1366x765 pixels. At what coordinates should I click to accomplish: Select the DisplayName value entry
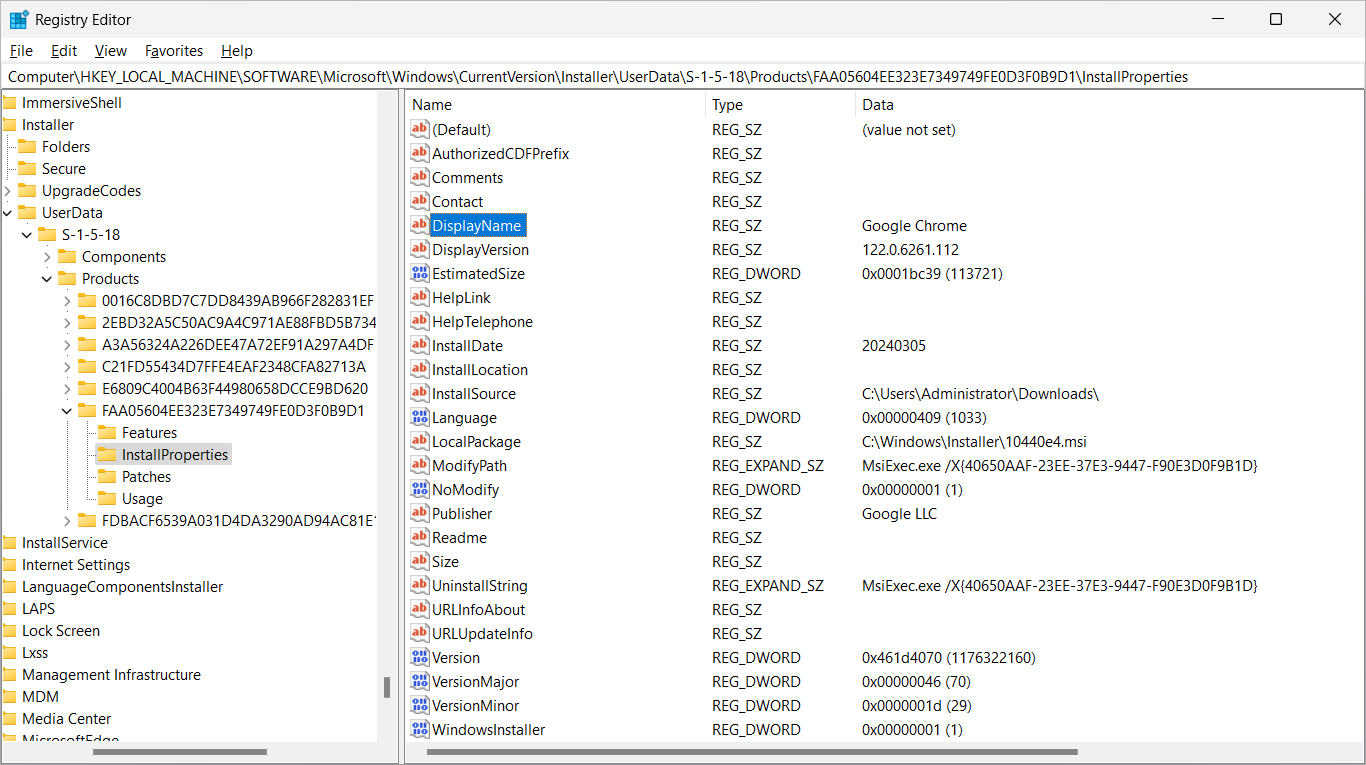(x=477, y=225)
